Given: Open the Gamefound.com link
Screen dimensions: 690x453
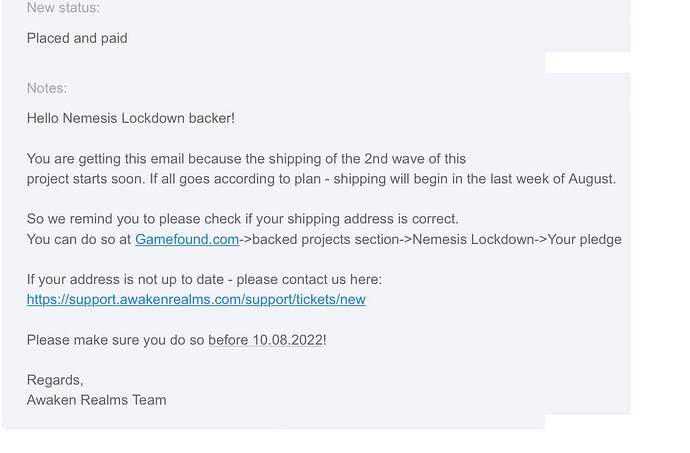Looking at the screenshot, I should (x=187, y=239).
